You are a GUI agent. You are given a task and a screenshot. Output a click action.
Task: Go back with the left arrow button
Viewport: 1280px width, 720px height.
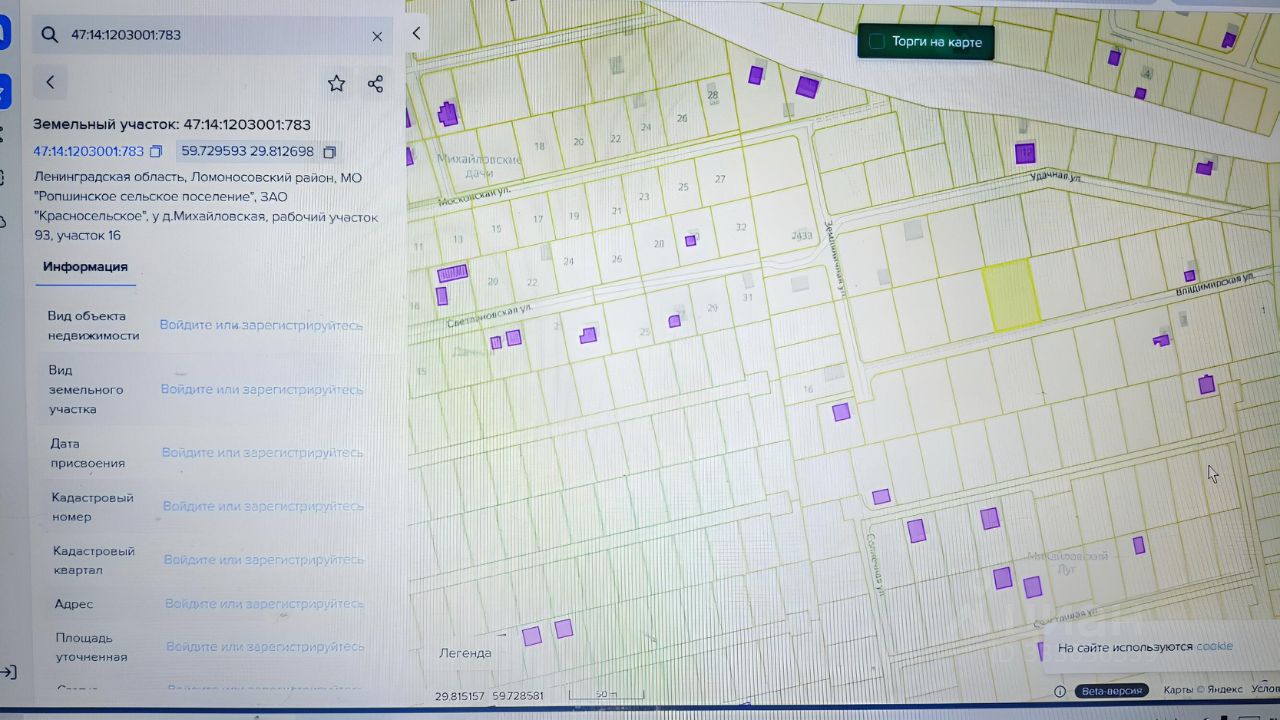click(x=50, y=83)
